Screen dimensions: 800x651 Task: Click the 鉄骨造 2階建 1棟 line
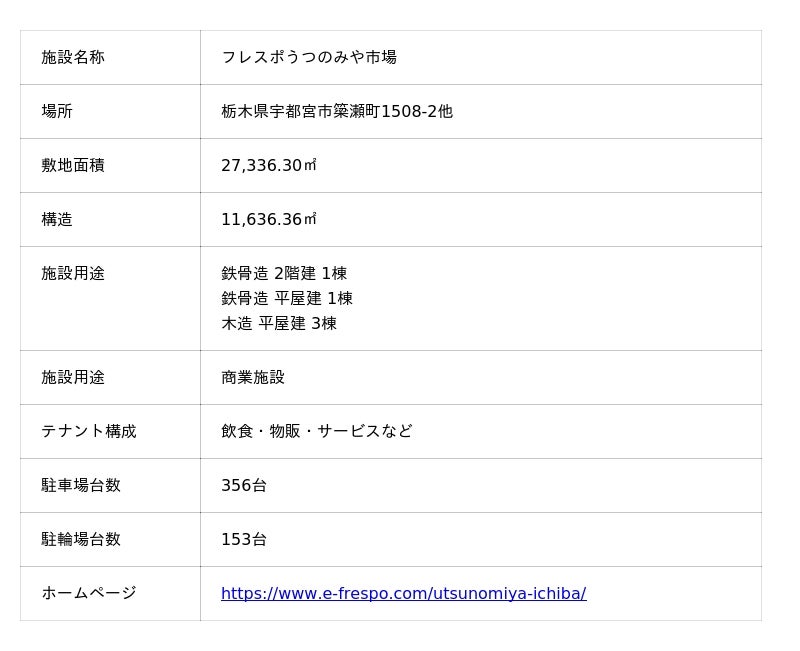pyautogui.click(x=284, y=273)
